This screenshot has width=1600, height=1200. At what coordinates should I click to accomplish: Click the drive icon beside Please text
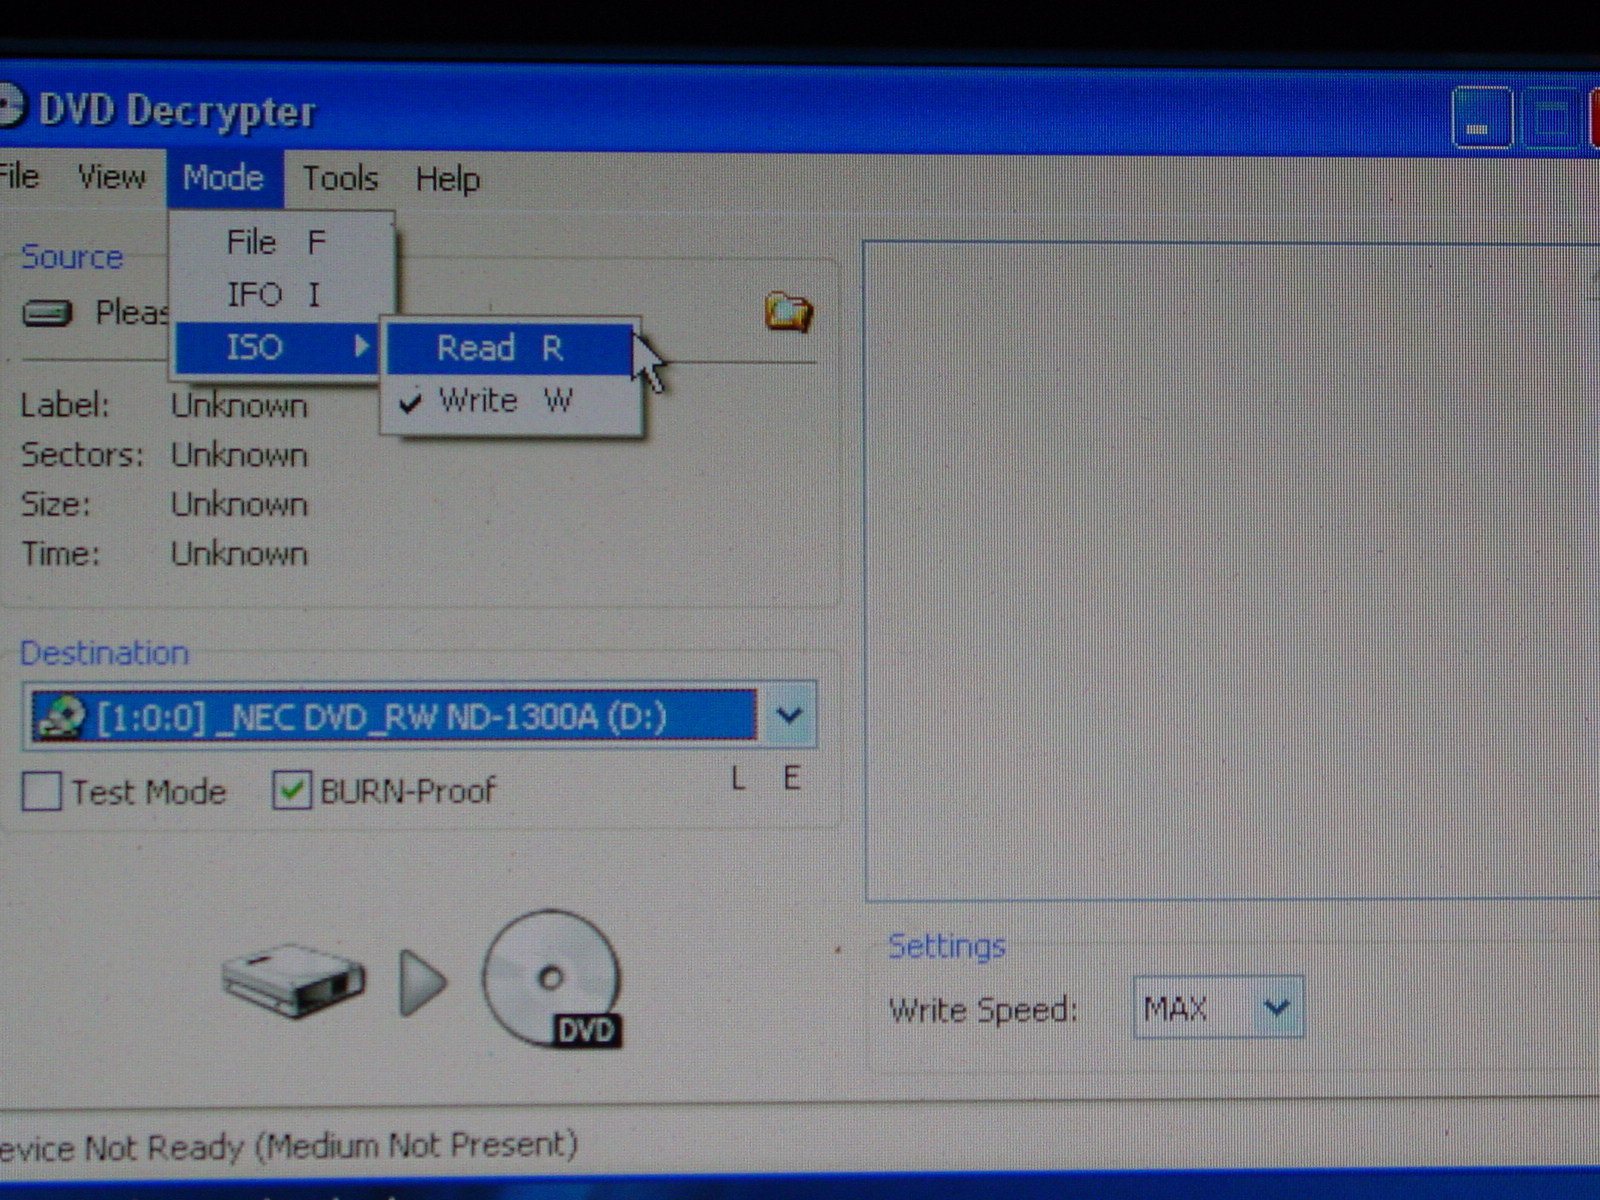47,314
